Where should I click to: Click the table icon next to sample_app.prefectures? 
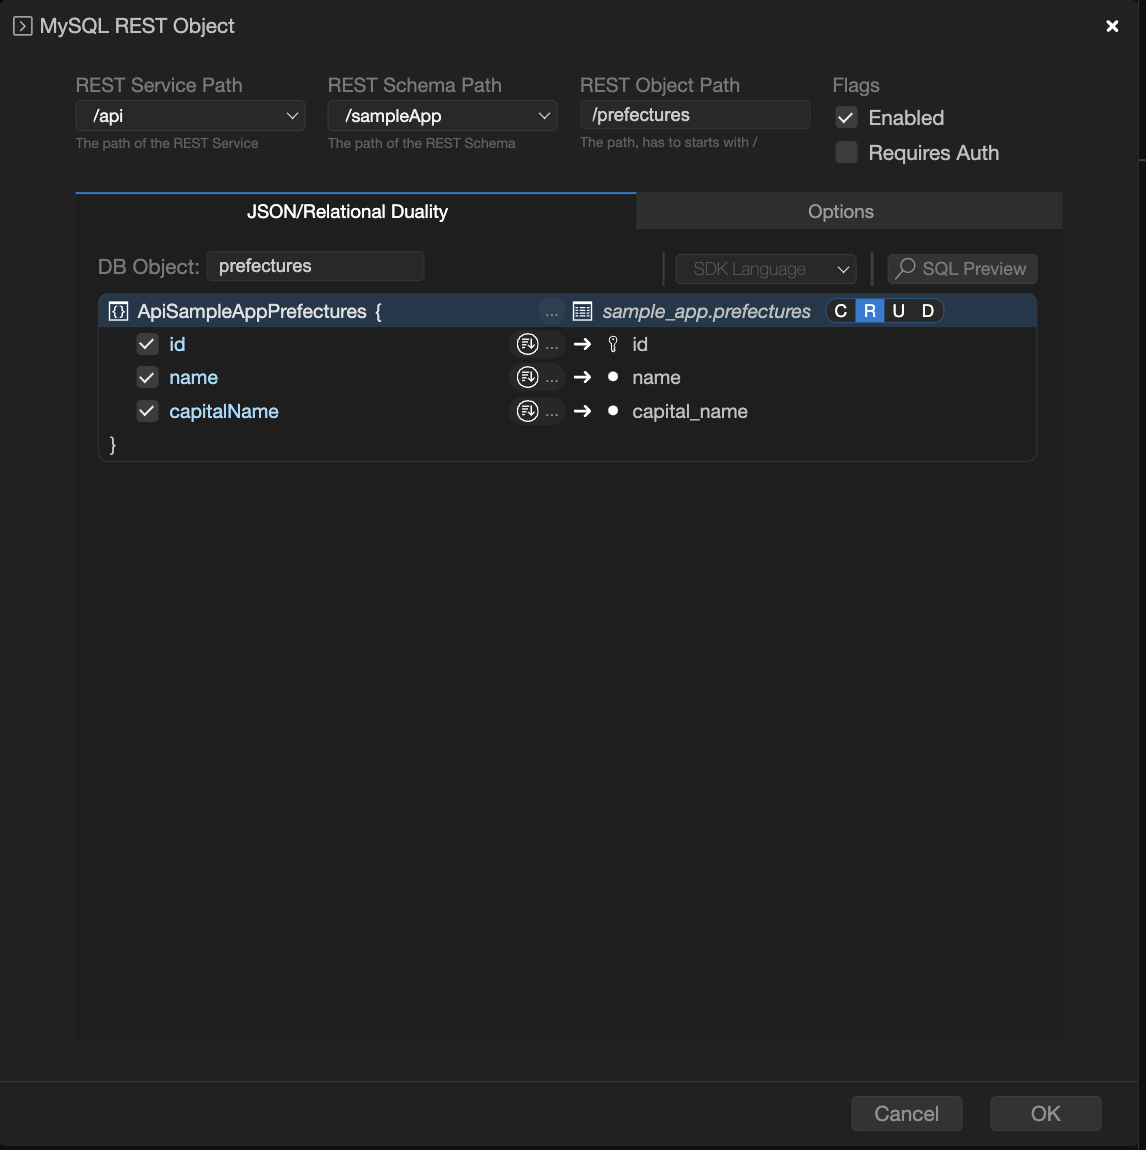(582, 312)
